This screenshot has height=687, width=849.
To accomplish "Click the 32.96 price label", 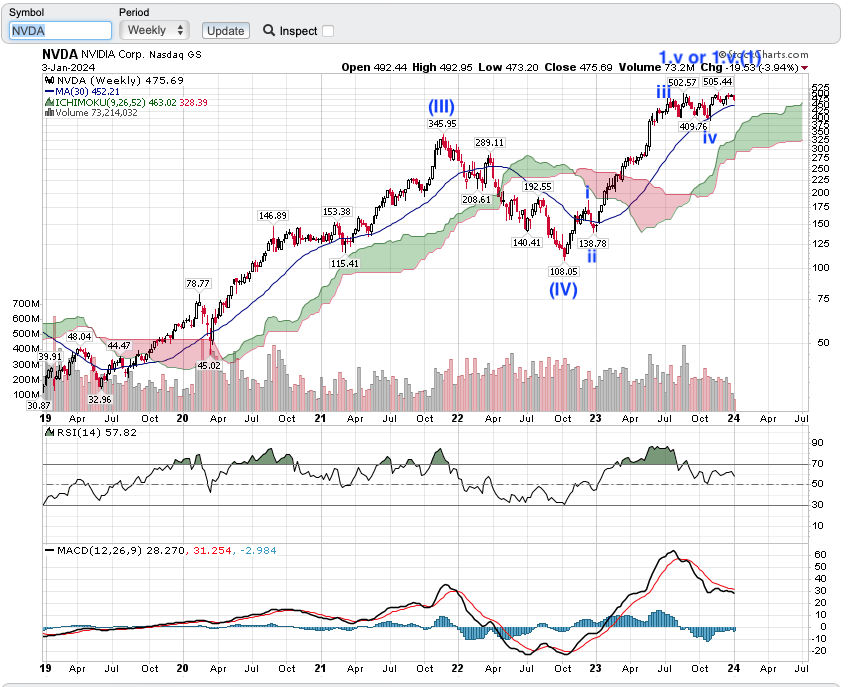I will (100, 400).
